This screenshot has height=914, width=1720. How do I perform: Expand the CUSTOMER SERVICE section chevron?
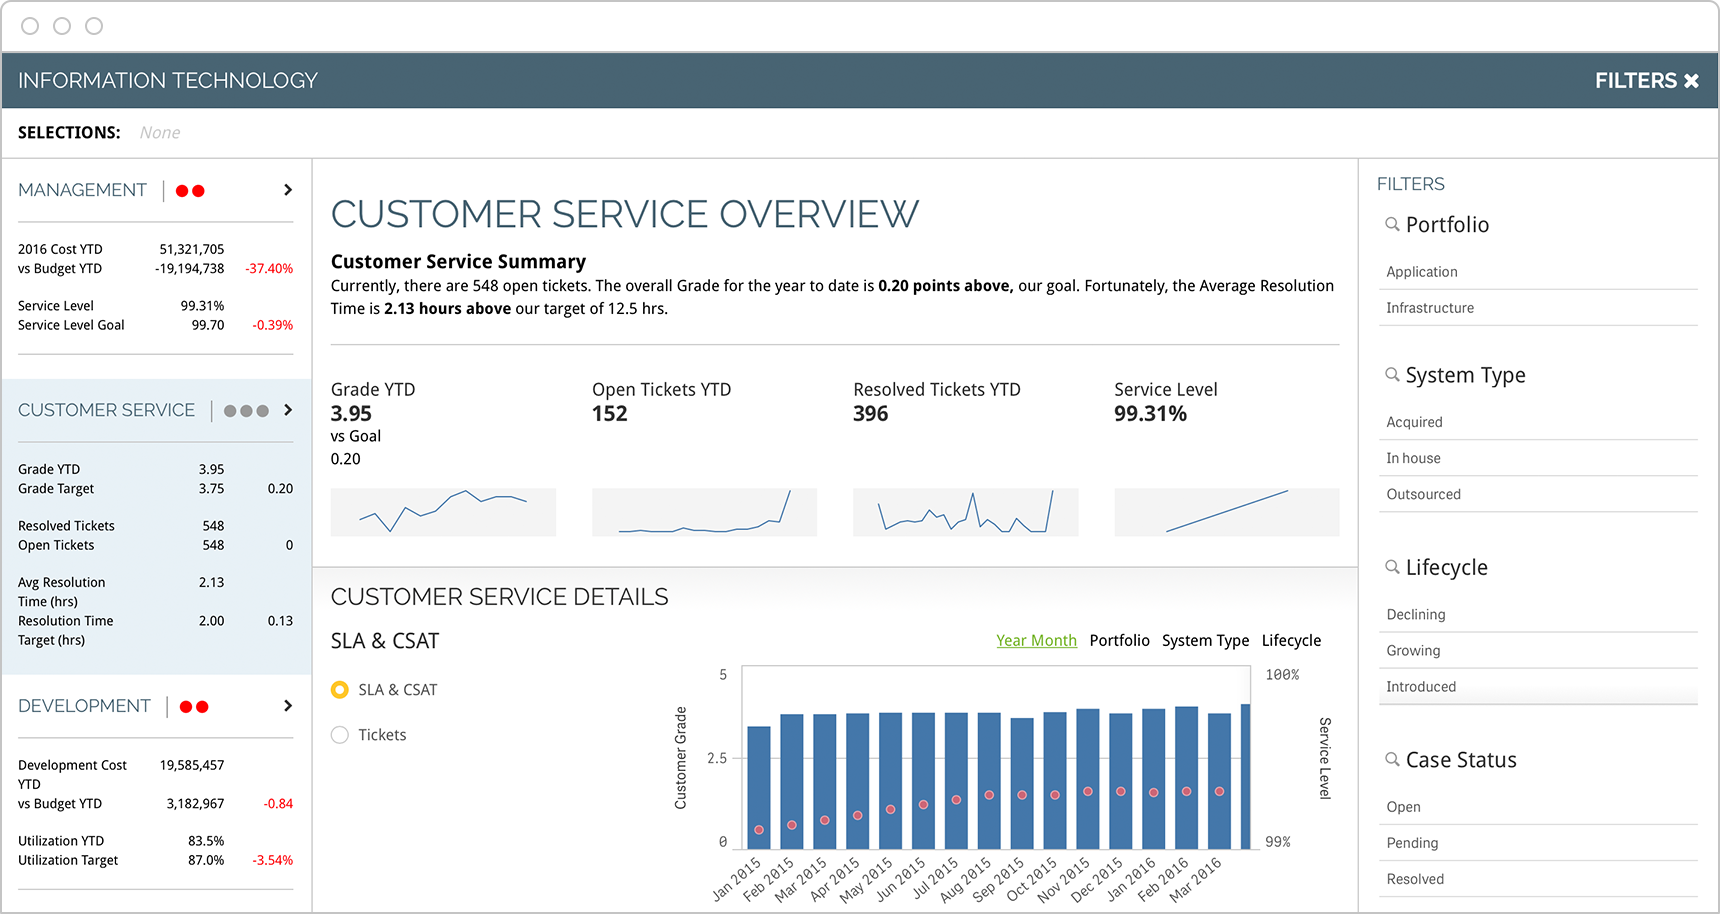click(288, 410)
